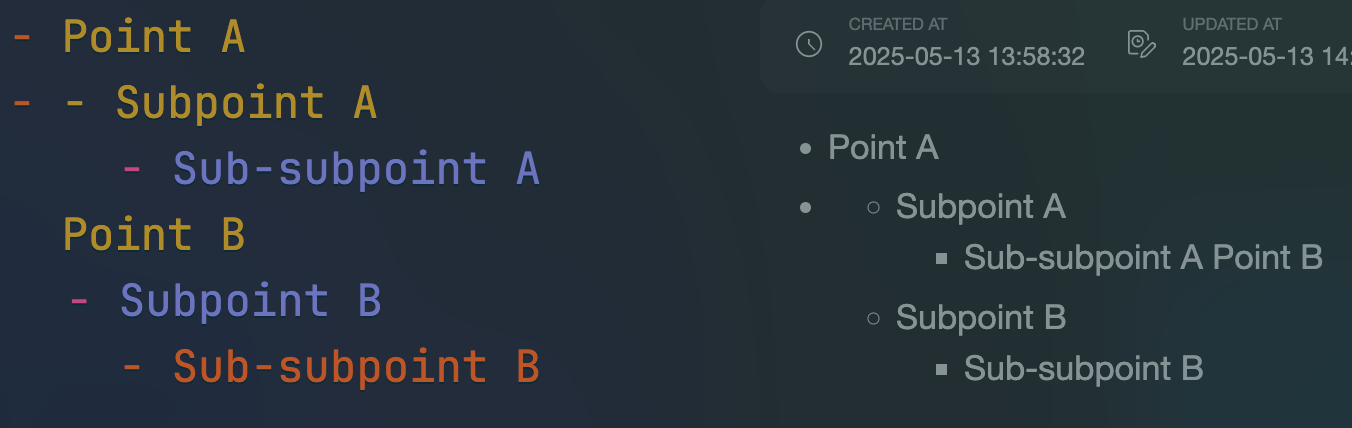Click Point A in the rendered preview
1352x428 pixels.
pos(883,148)
